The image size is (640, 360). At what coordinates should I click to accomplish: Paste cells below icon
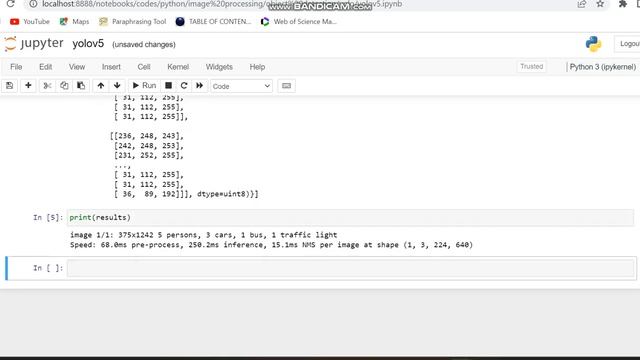click(81, 86)
